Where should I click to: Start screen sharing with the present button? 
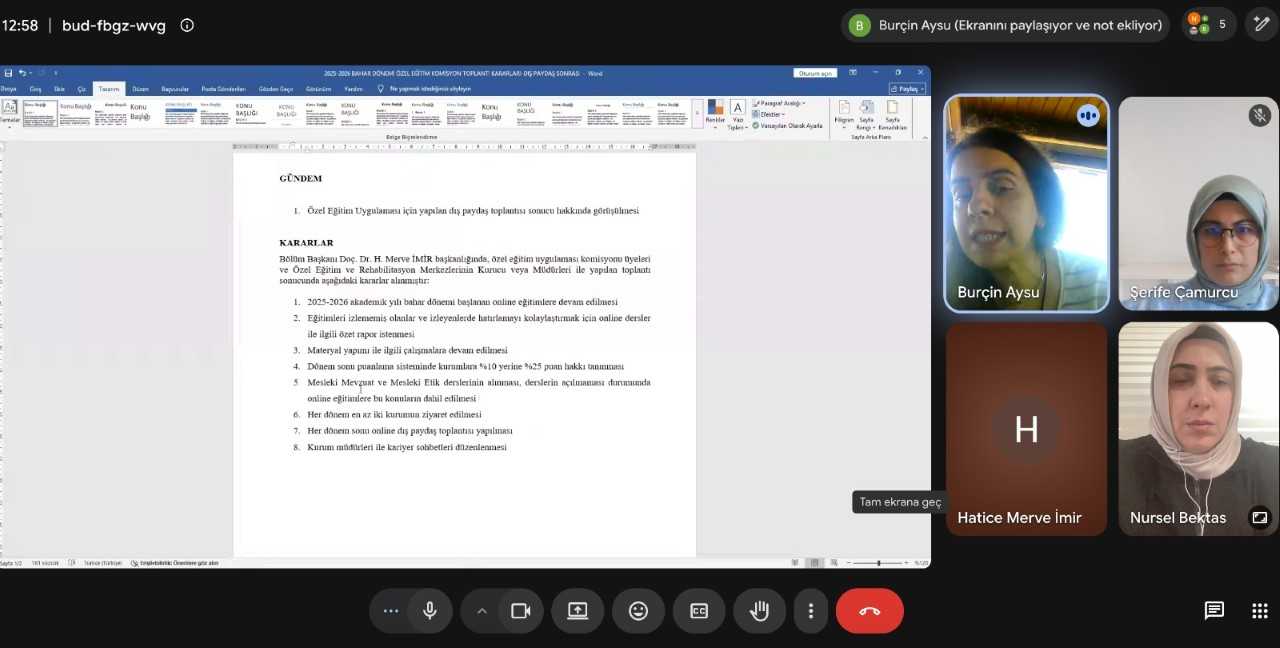(578, 611)
